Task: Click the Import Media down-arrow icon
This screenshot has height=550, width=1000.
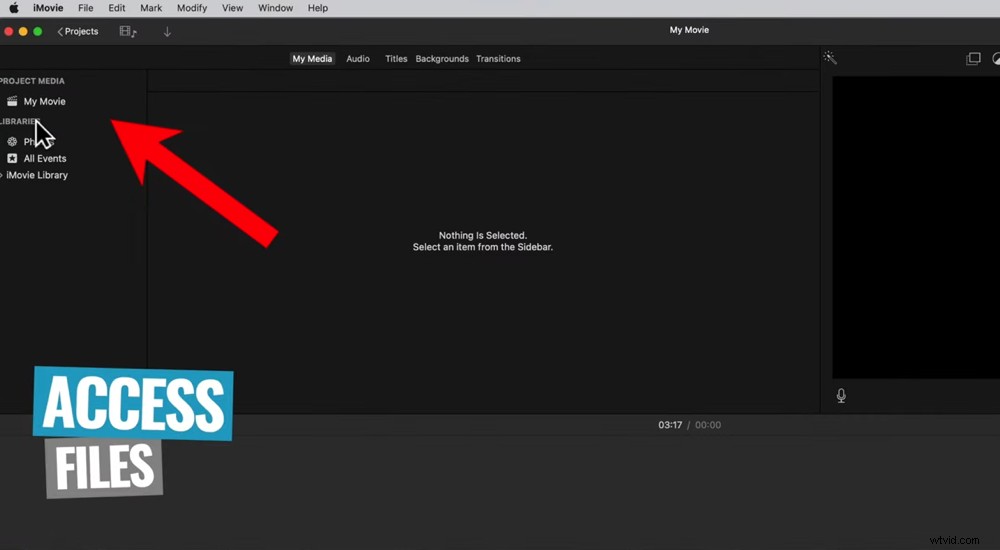Action: coord(167,31)
